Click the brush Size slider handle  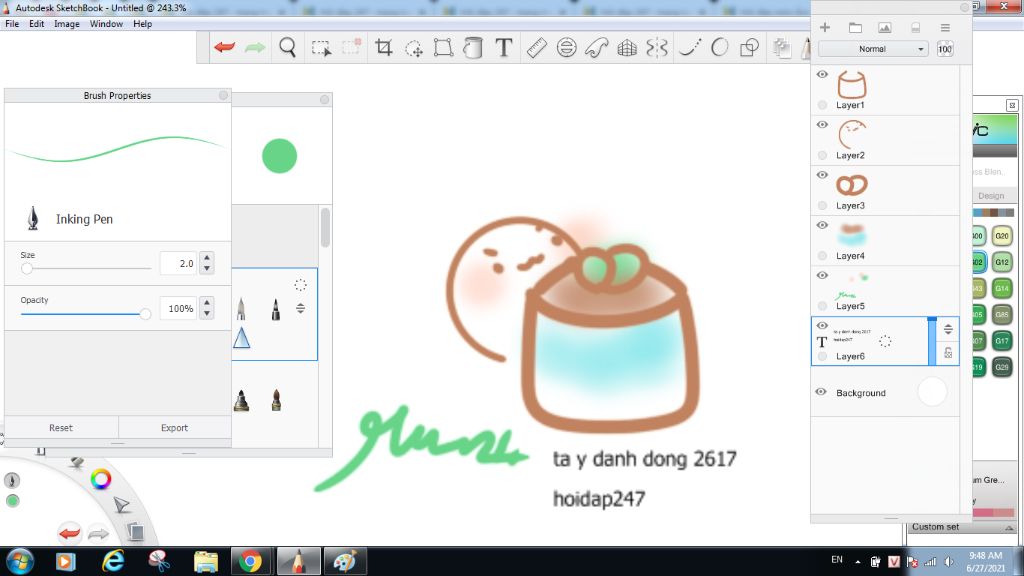[27, 268]
